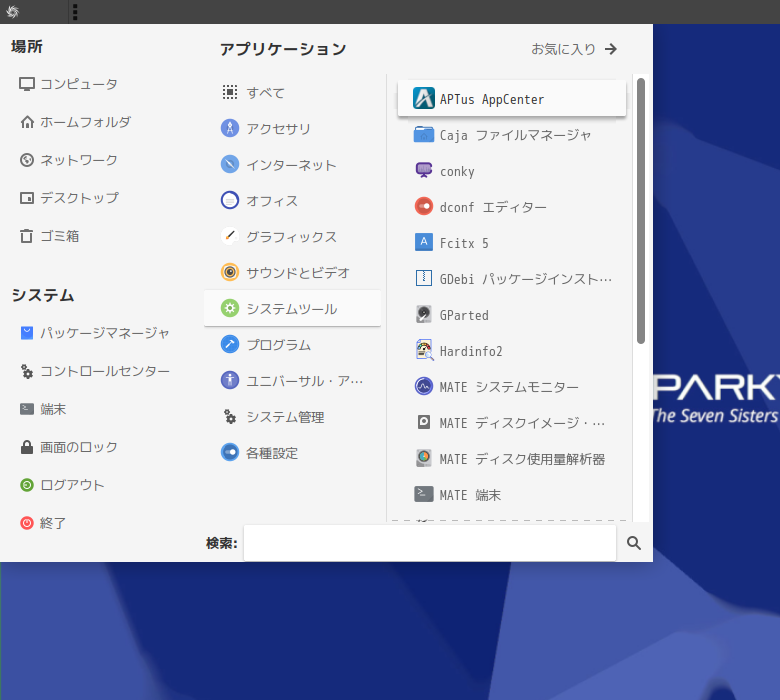Image resolution: width=780 pixels, height=700 pixels.
Task: Click the Fcitx 5 label text
Action: 464,243
